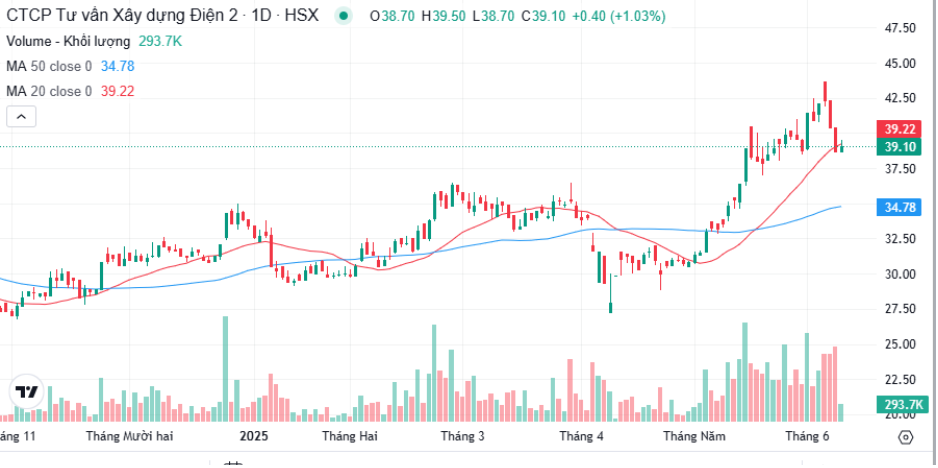The width and height of the screenshot is (938, 468).
Task: Select the MA 20 close indicator label
Action: pos(49,92)
